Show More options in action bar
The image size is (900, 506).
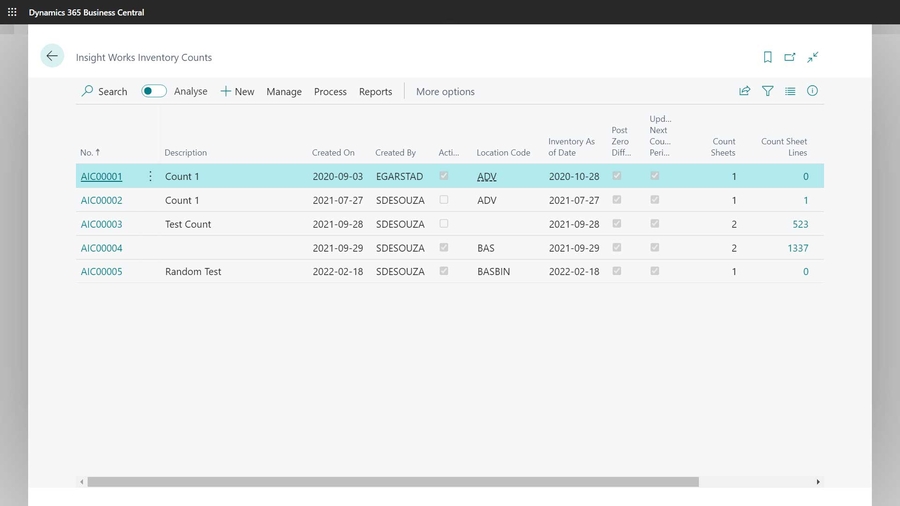(445, 92)
